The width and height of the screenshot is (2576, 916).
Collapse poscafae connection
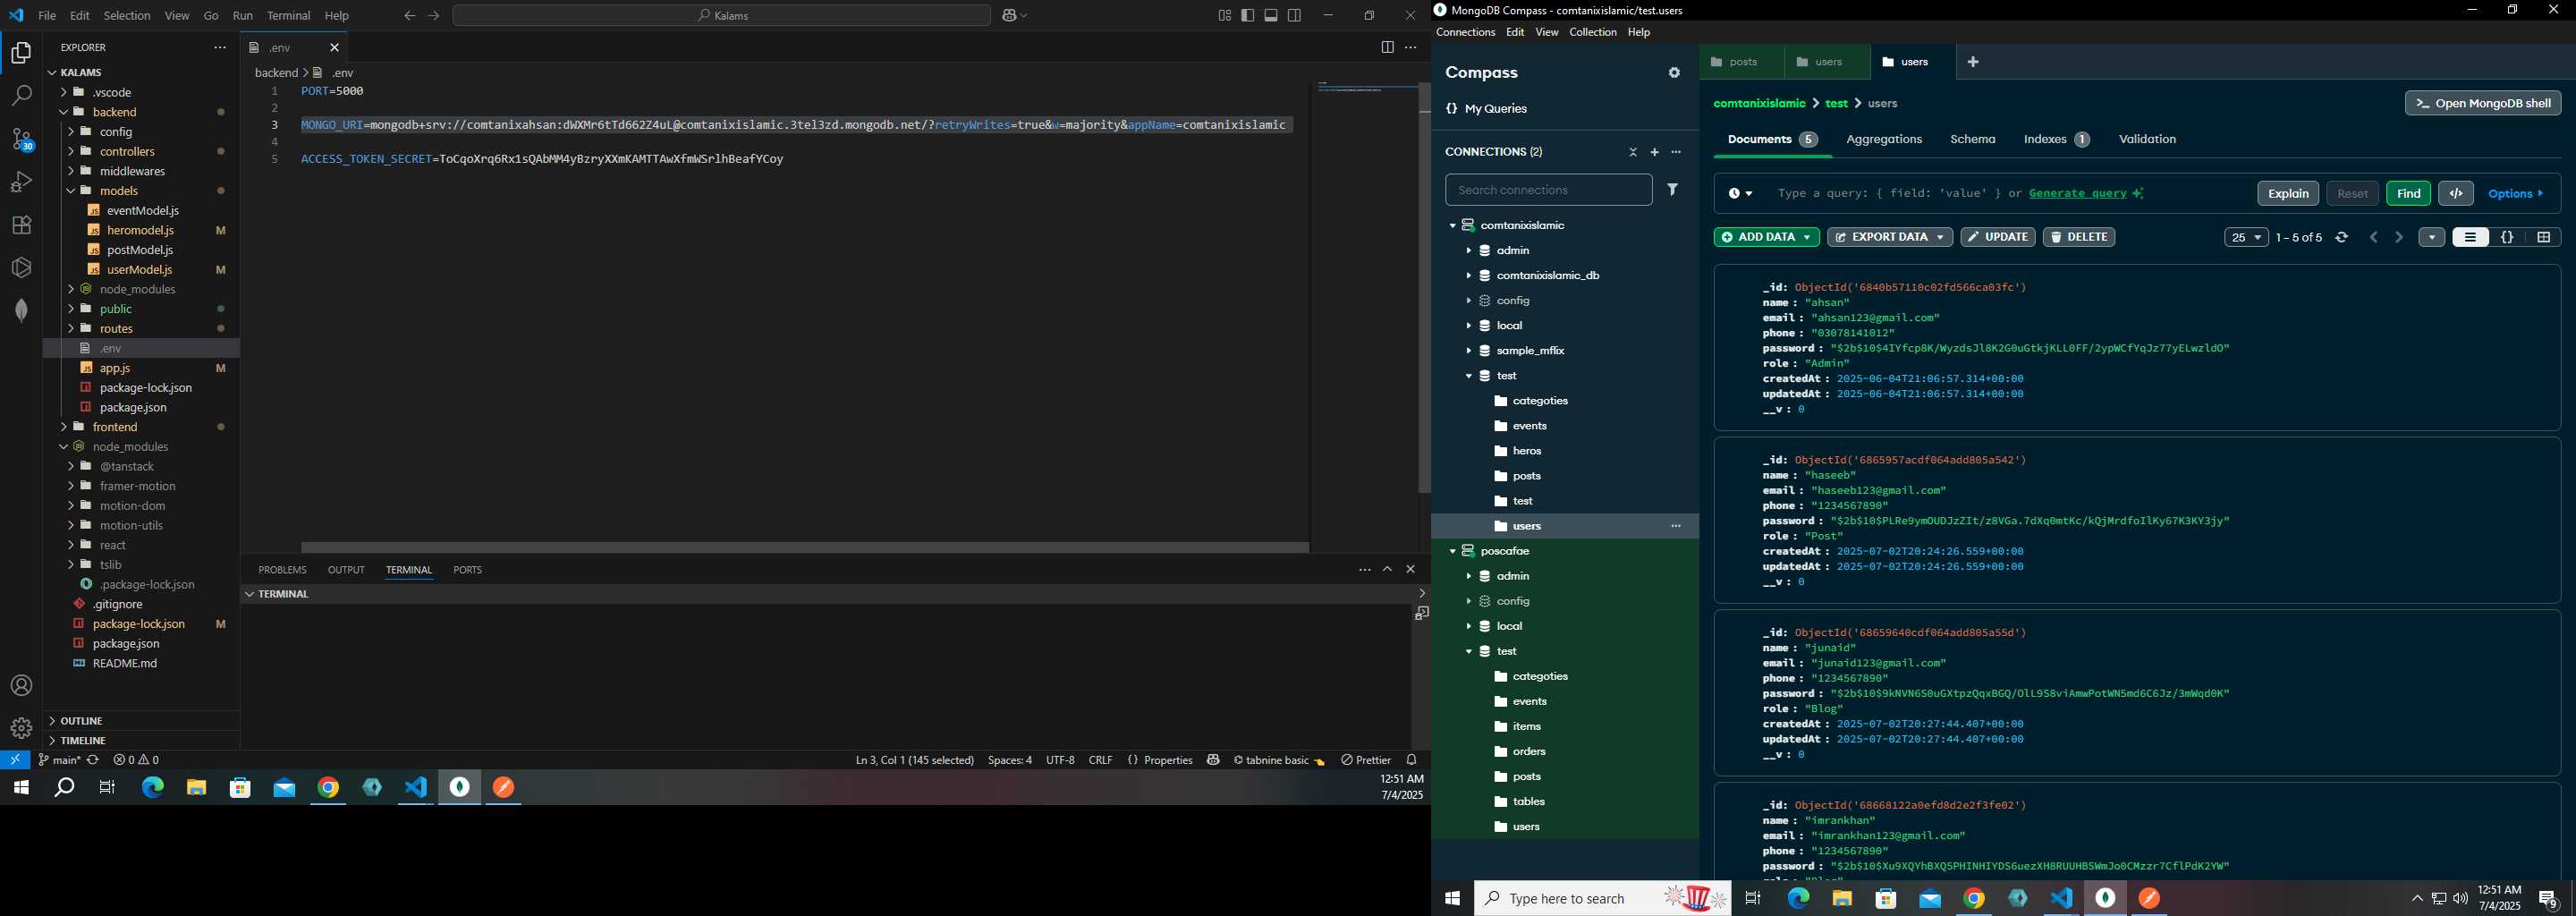point(1452,551)
